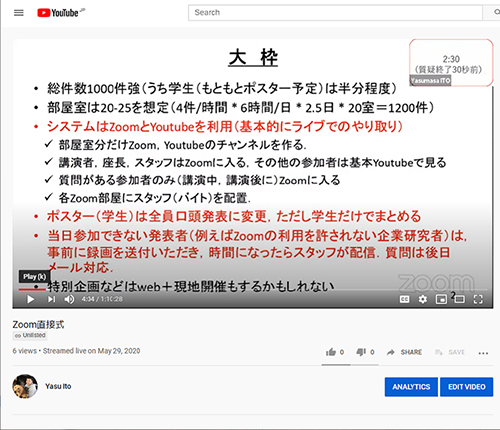Screen dimensions: 500x430
Task: Enter full screen mode
Action: pos(478,299)
